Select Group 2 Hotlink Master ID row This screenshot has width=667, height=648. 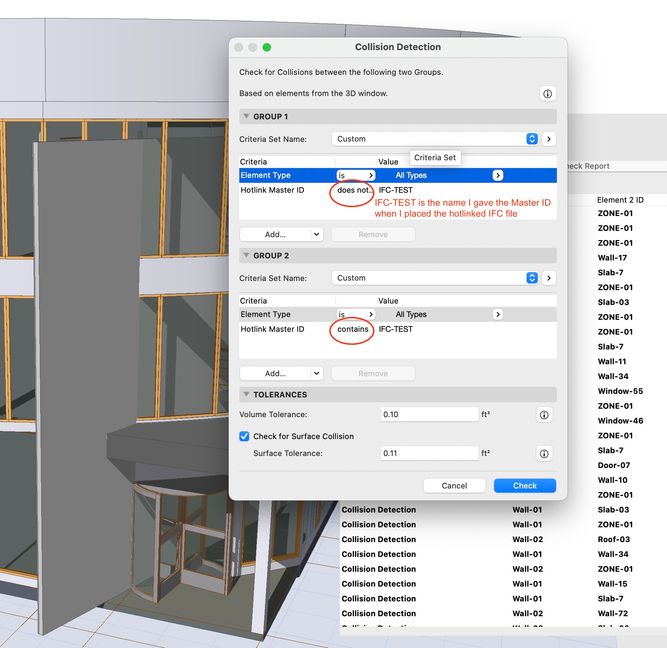point(398,329)
